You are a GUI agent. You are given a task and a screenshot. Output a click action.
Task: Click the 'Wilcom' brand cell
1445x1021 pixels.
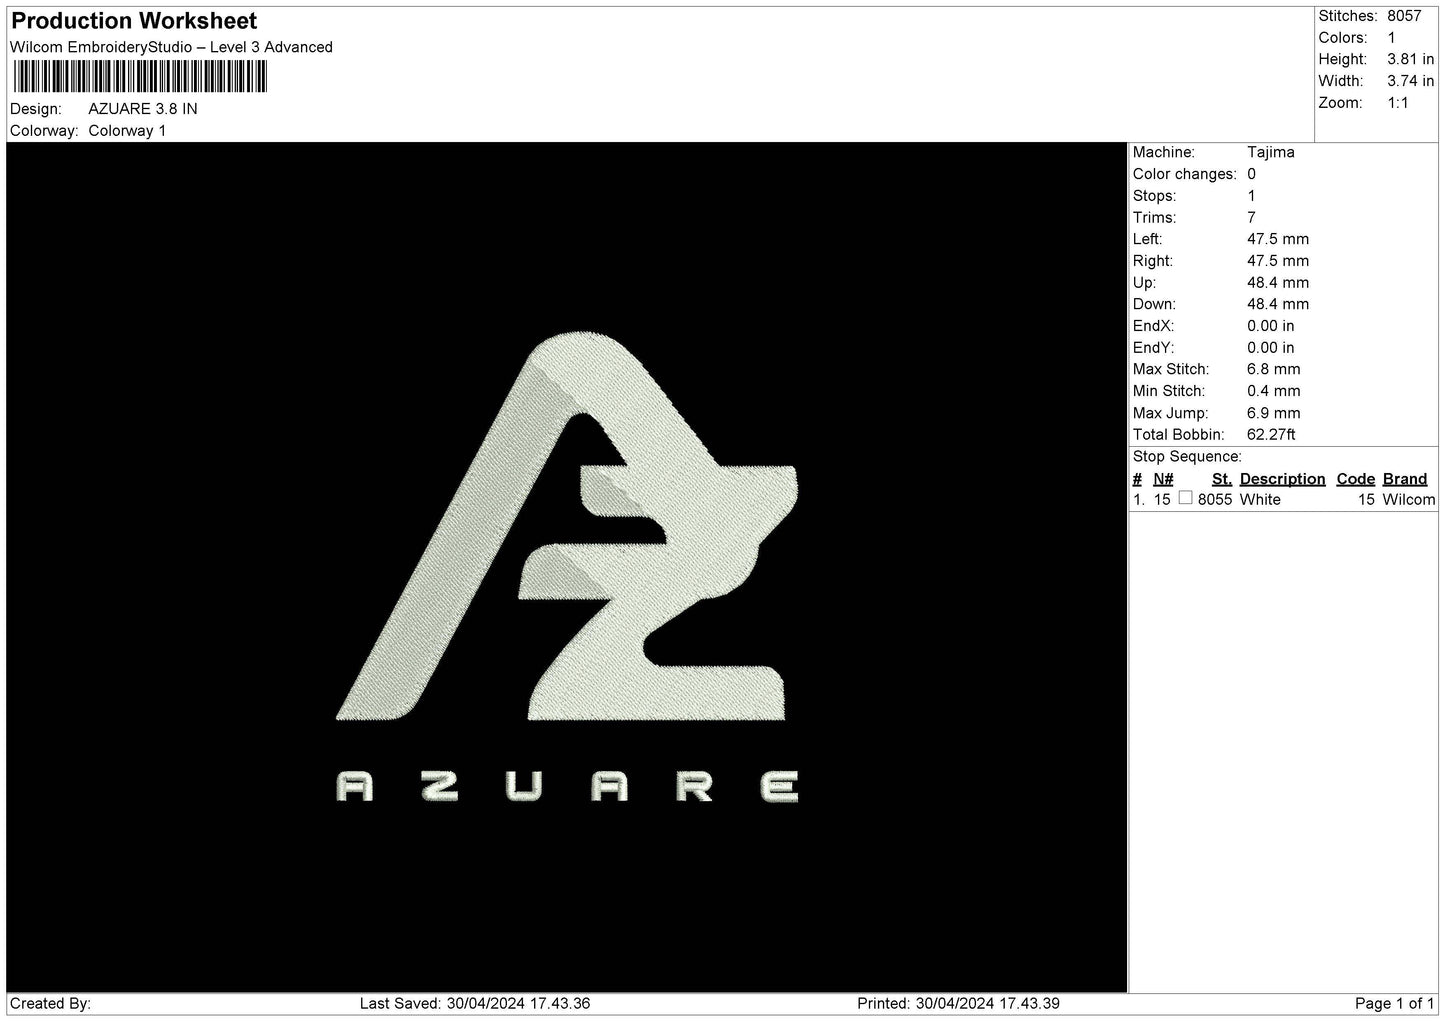tap(1409, 499)
